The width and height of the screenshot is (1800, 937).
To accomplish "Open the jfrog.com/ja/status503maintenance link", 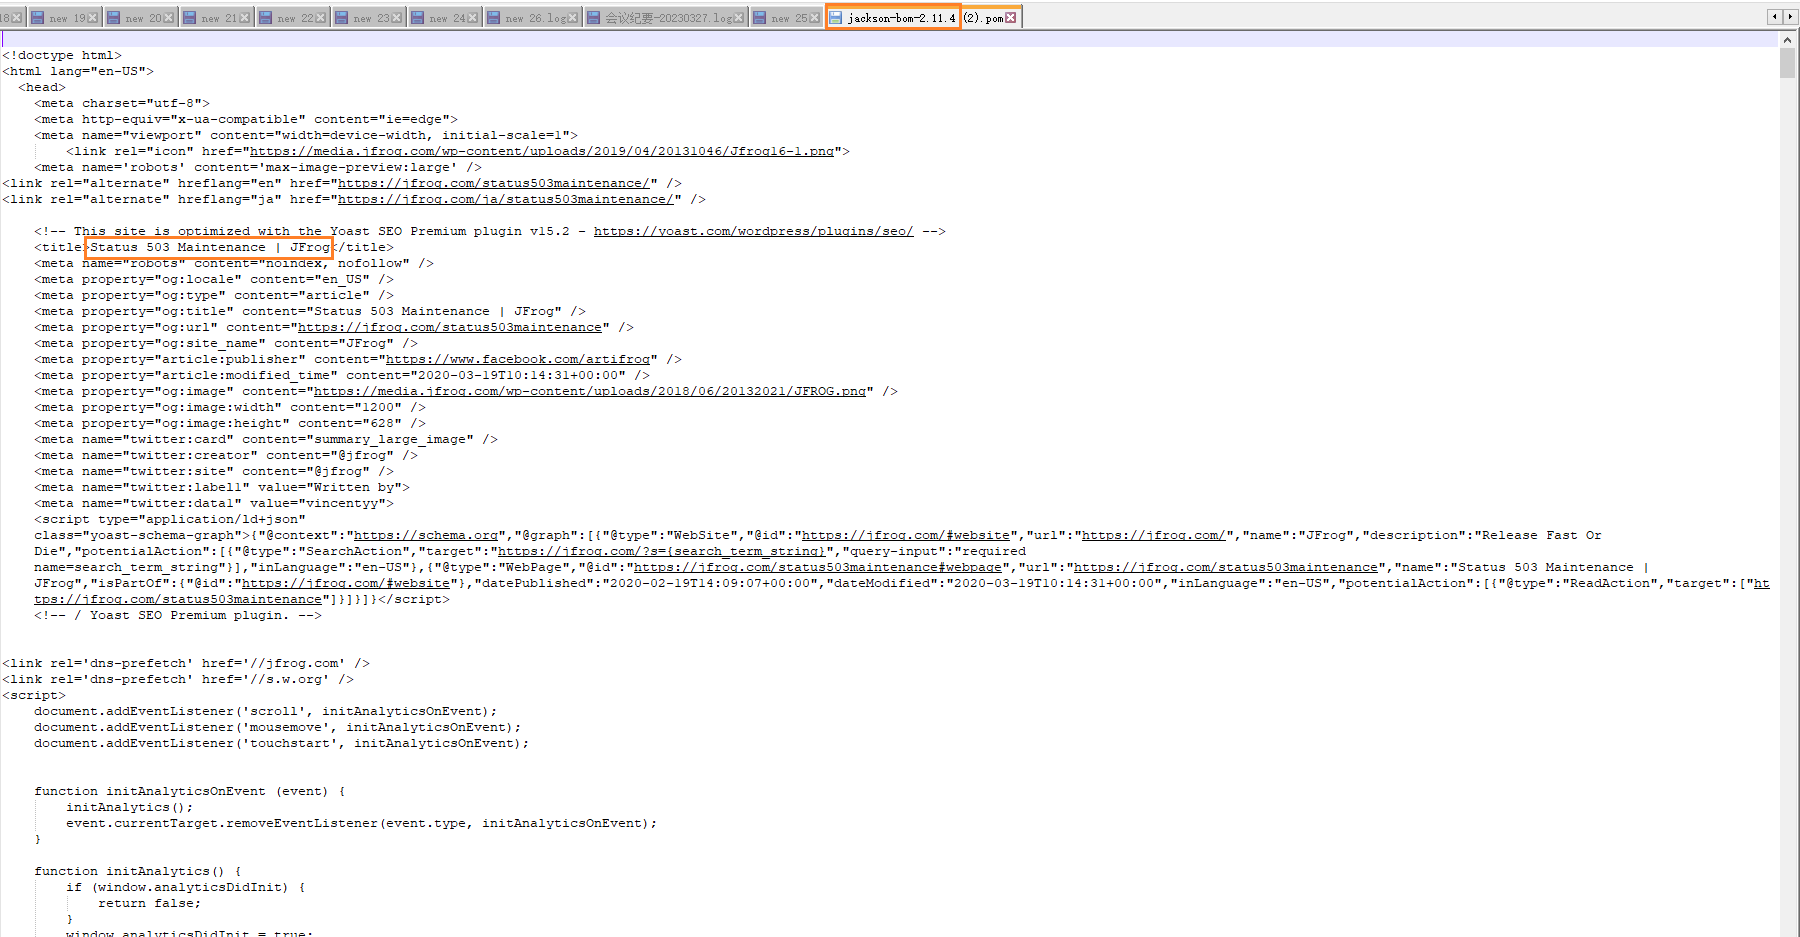I will (506, 200).
